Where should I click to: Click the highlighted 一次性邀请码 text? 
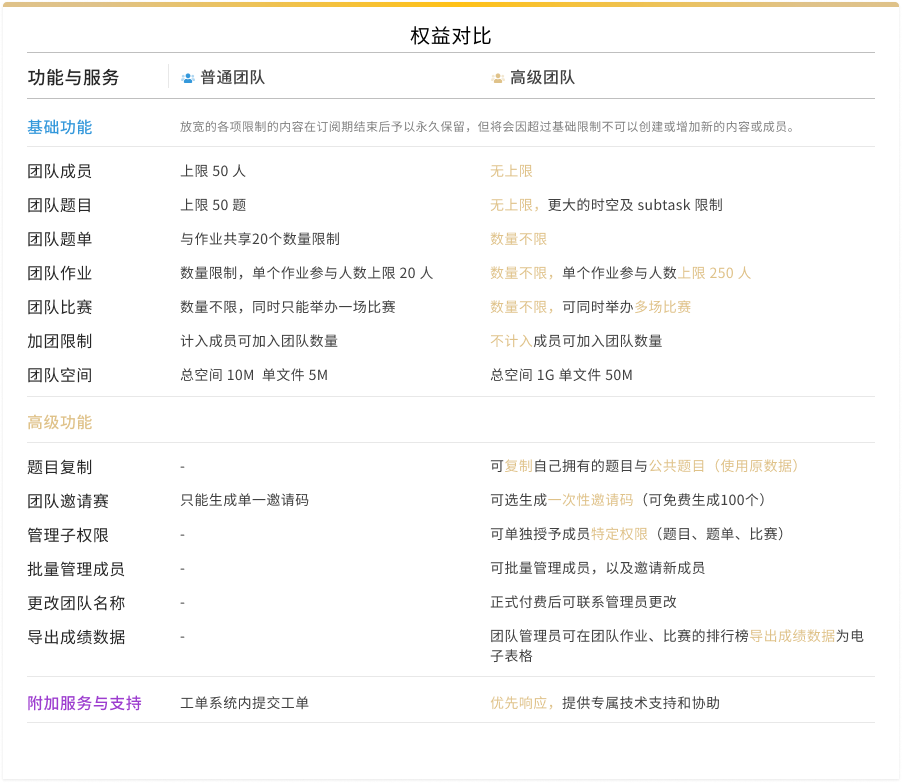590,500
